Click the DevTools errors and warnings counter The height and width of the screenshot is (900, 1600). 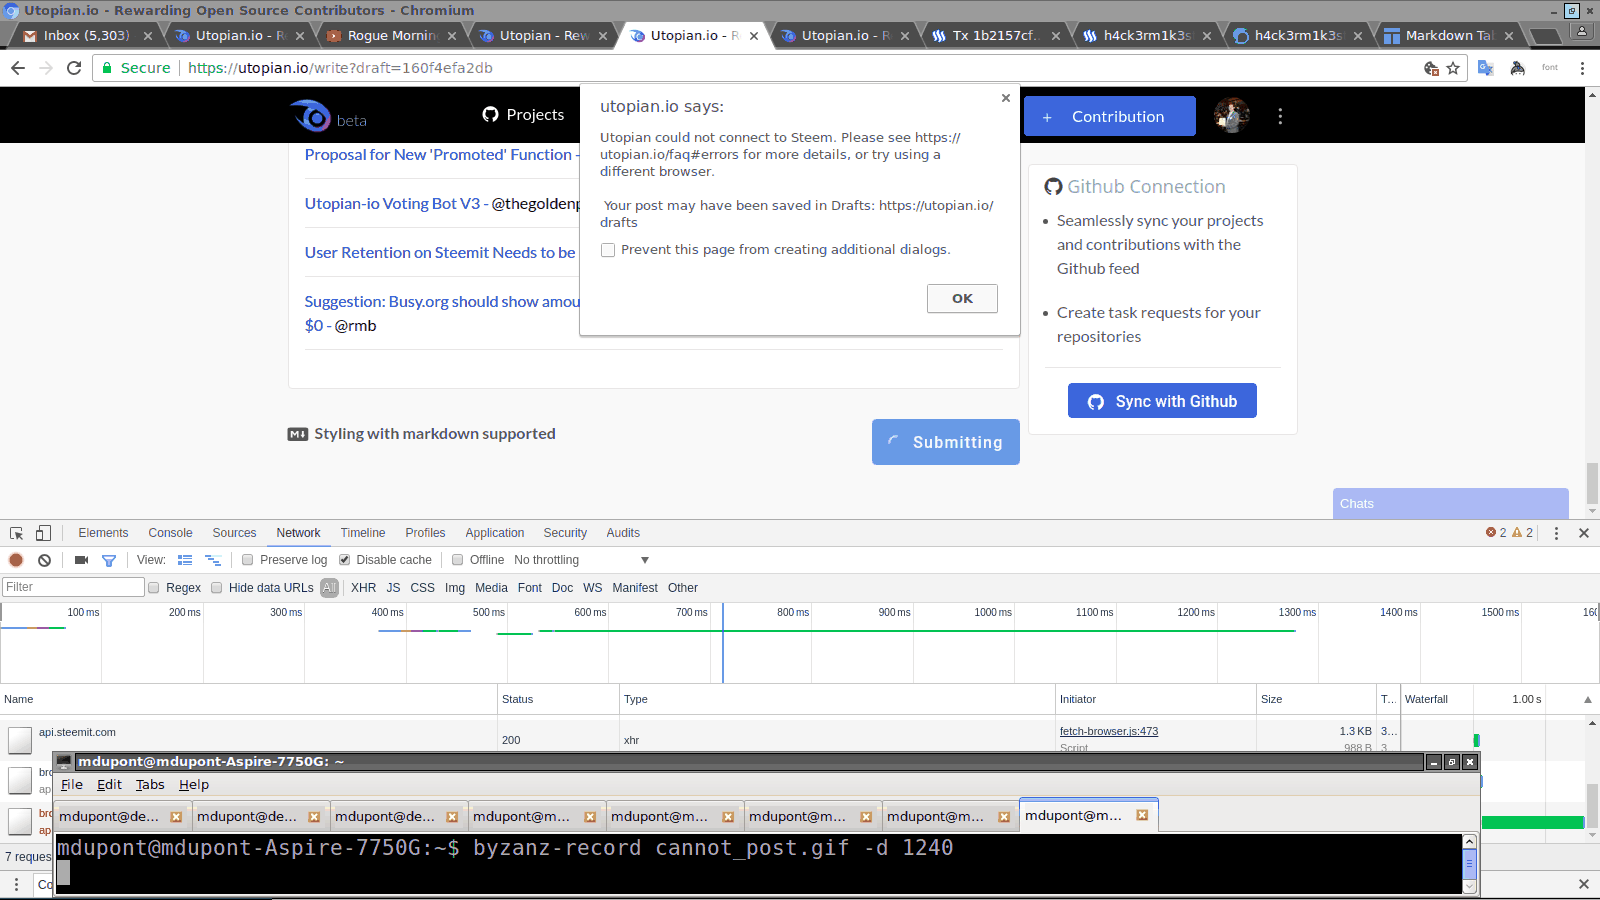click(x=1509, y=533)
